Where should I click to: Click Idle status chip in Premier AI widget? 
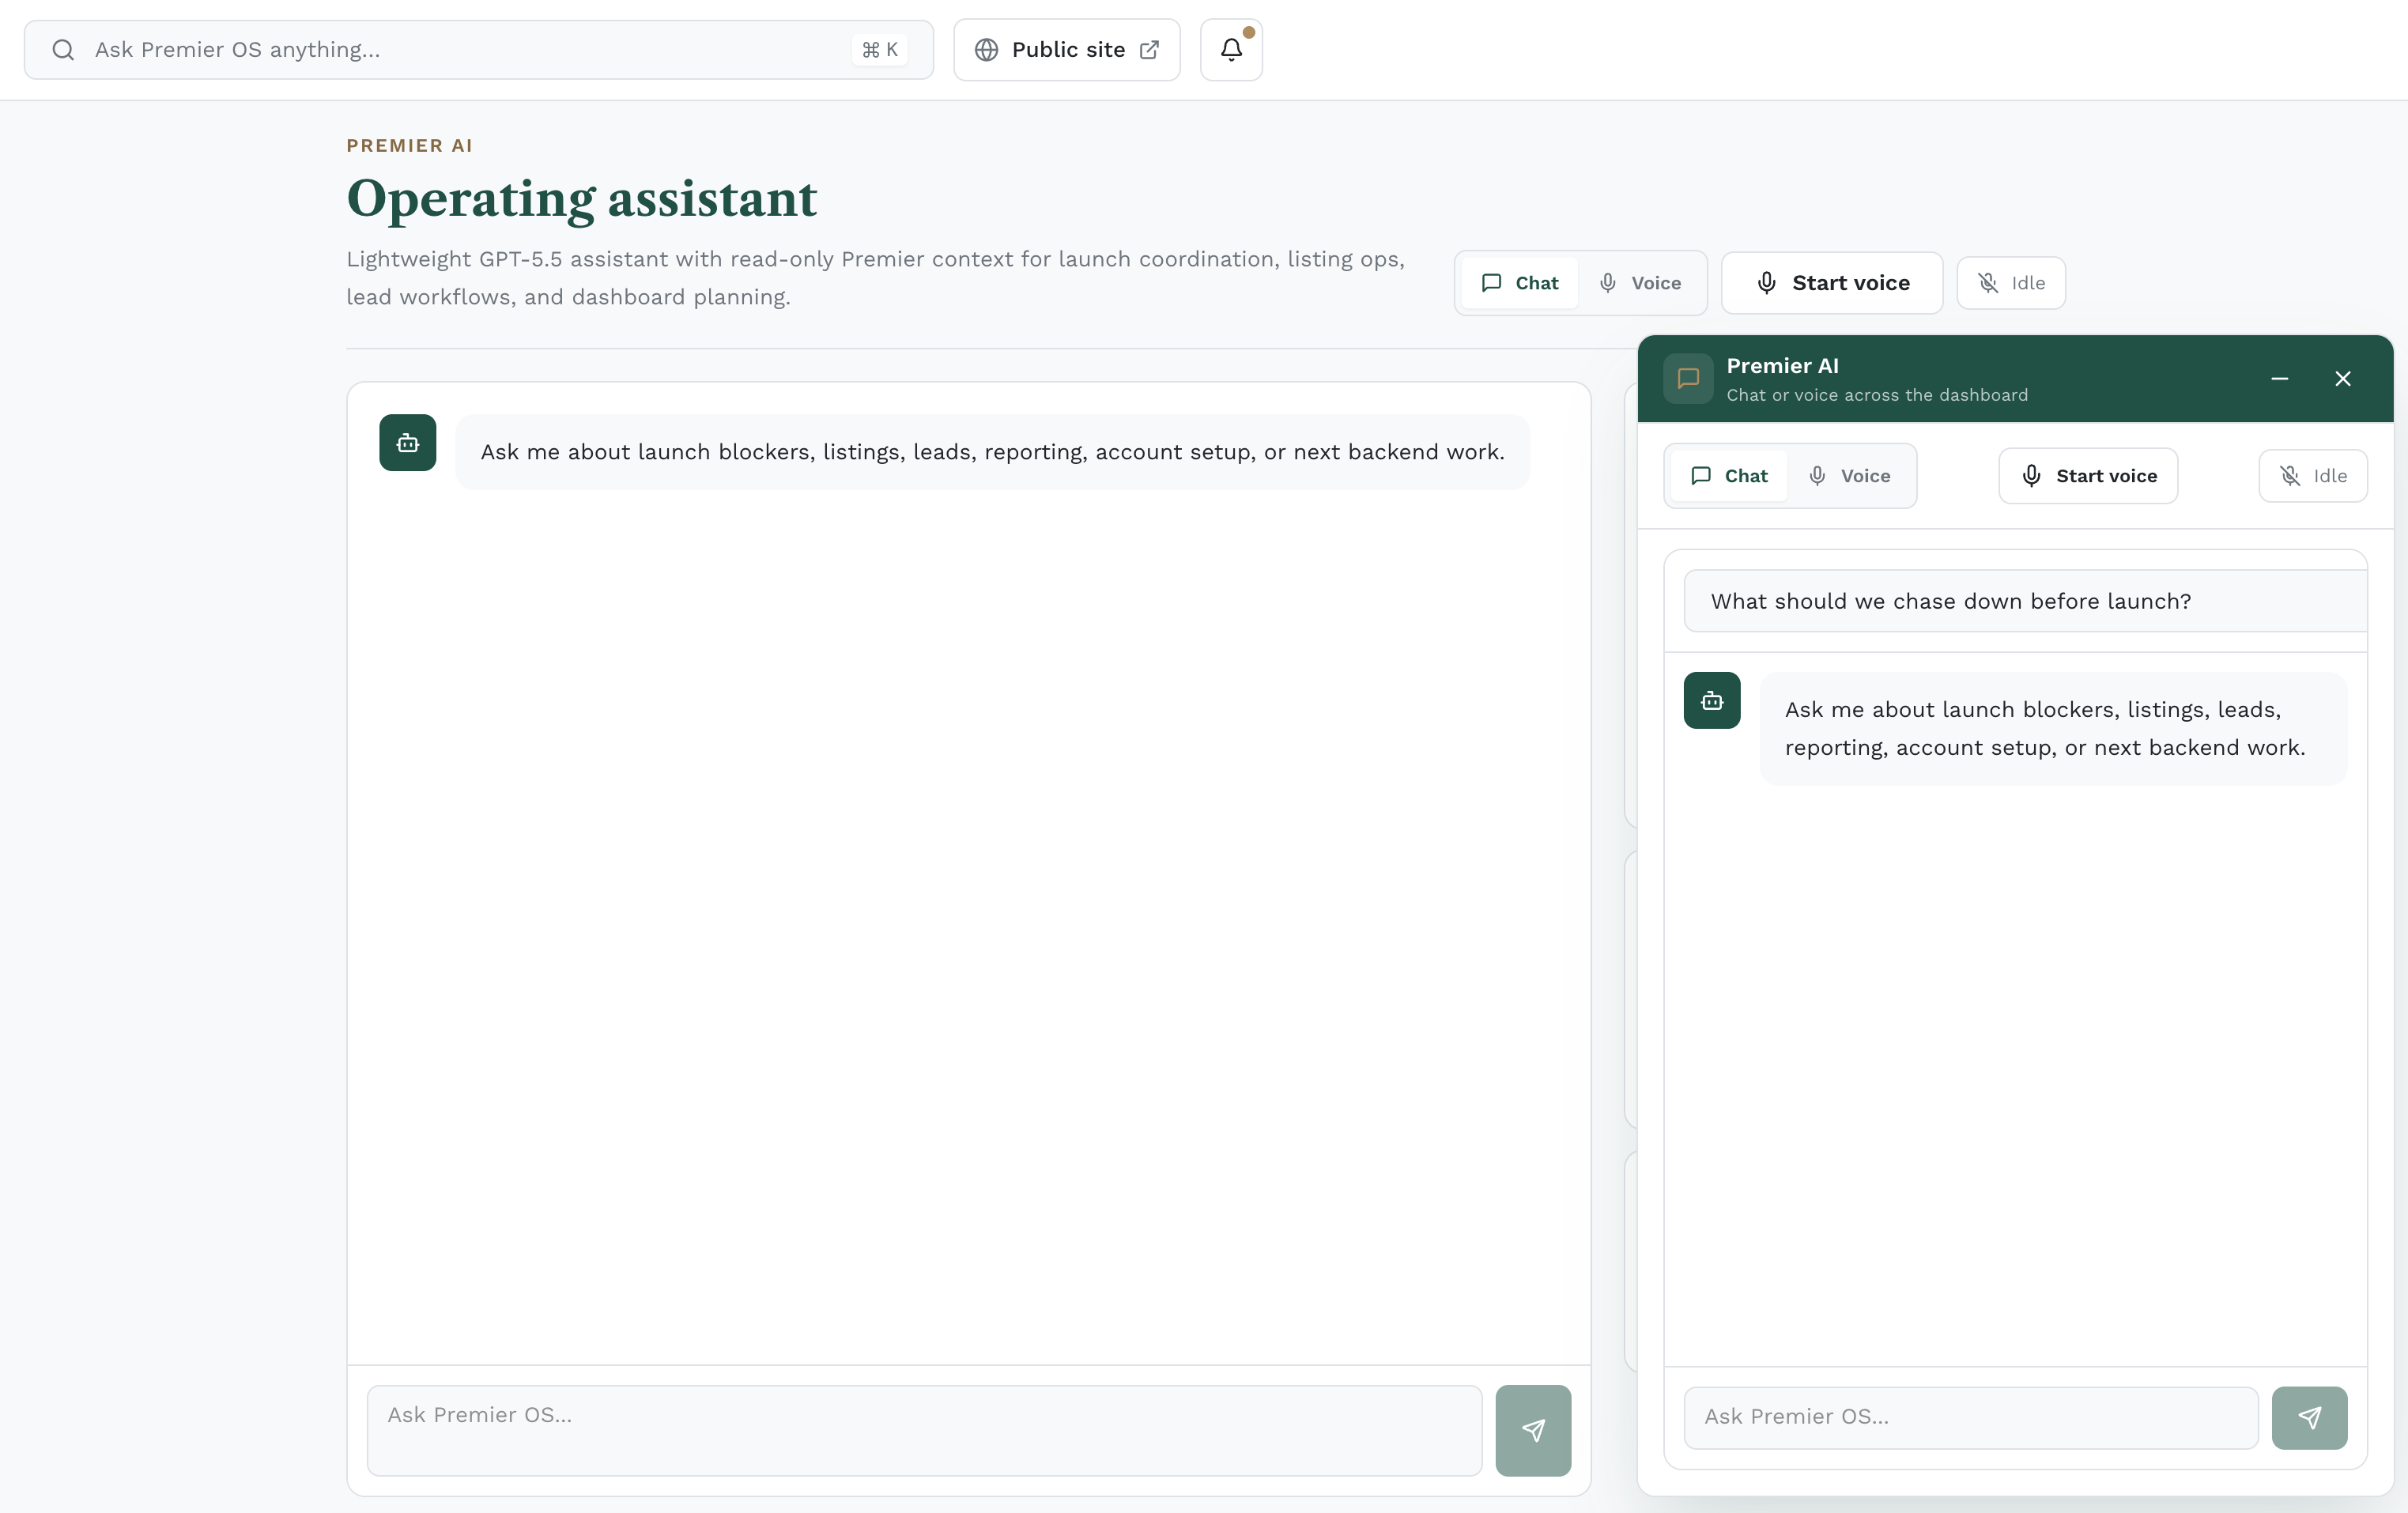(2313, 476)
